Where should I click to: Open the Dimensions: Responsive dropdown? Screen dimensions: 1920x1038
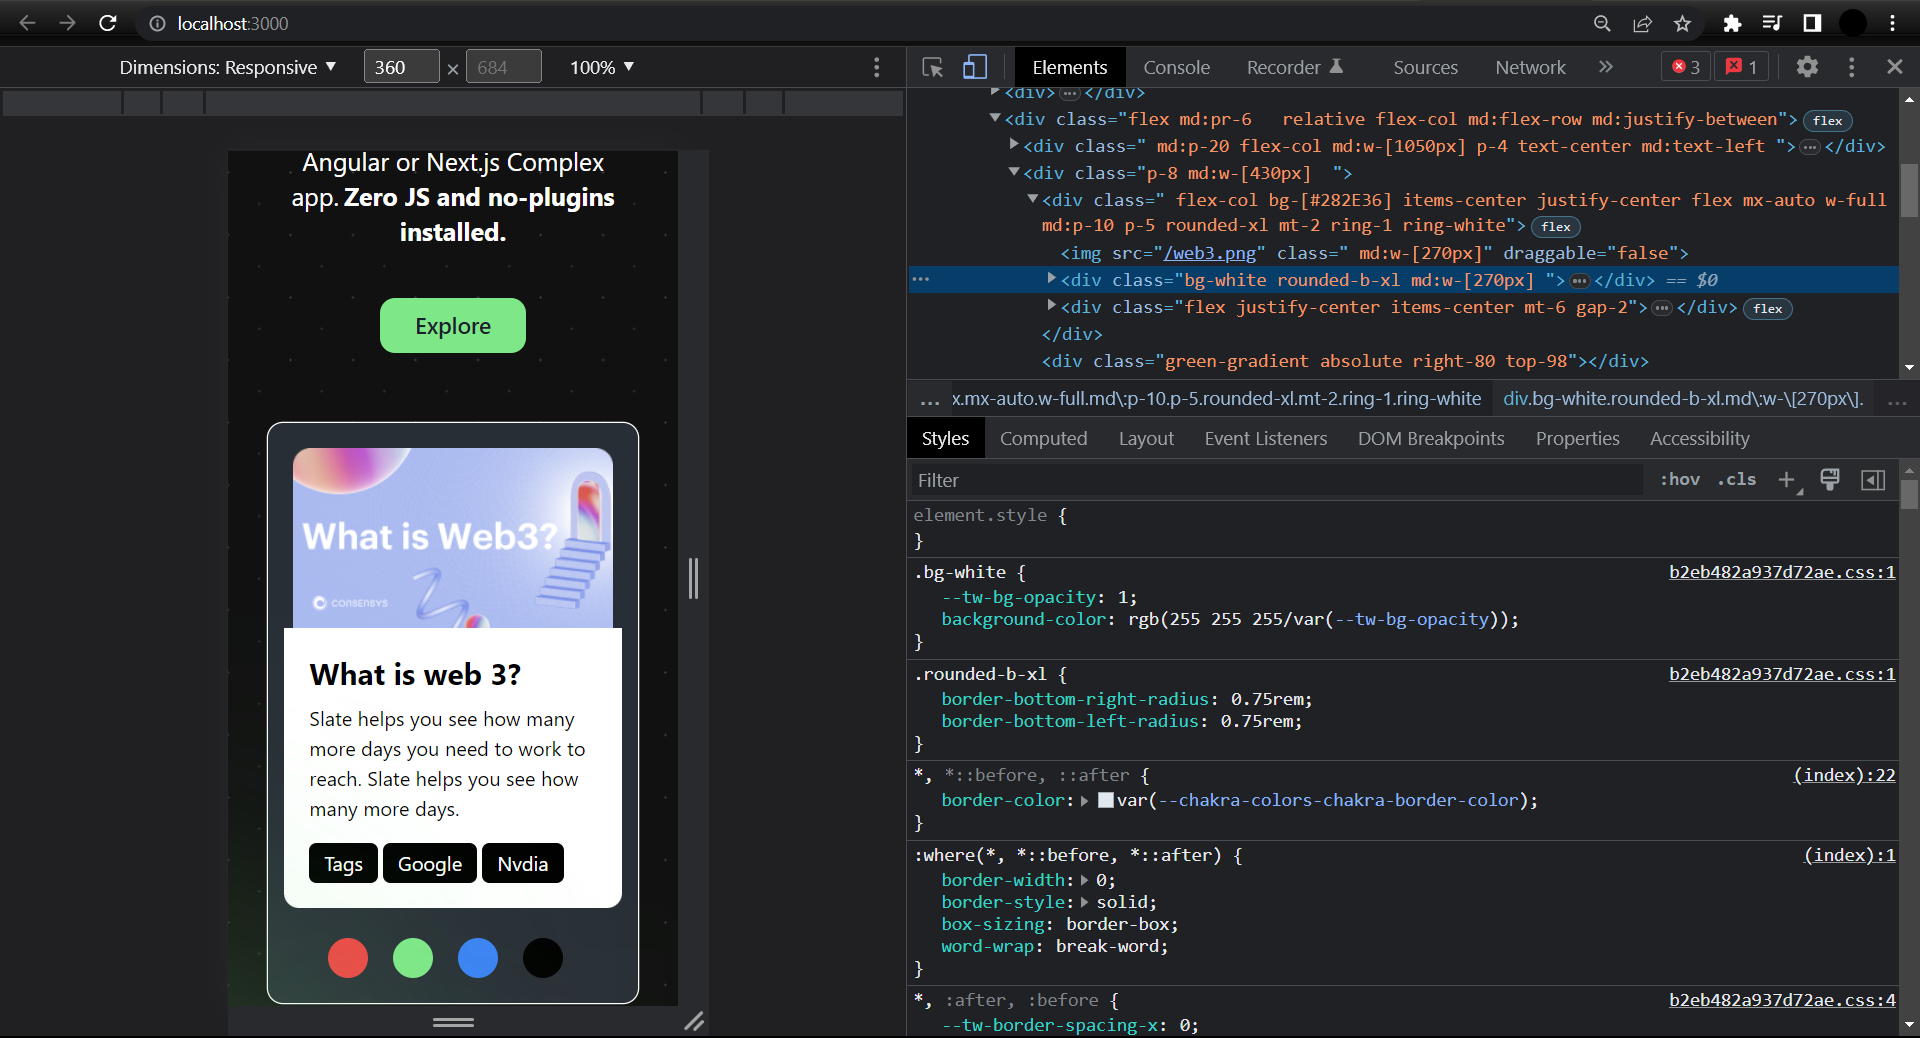[227, 67]
